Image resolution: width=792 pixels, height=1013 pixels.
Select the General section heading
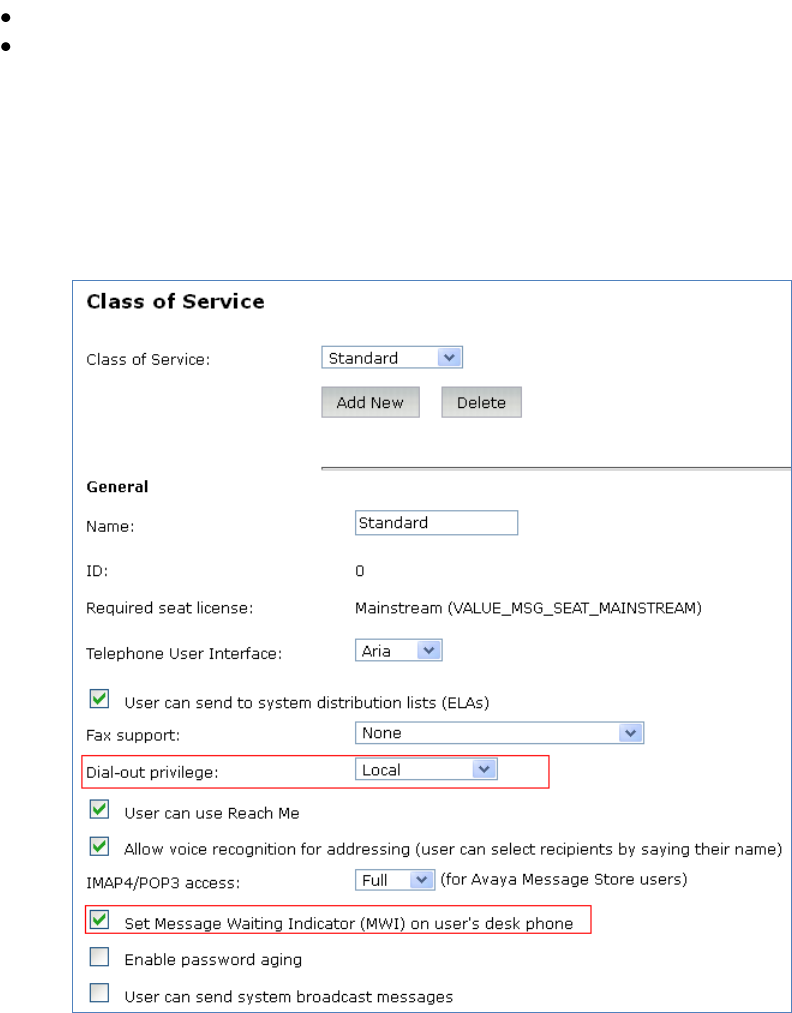coord(117,487)
